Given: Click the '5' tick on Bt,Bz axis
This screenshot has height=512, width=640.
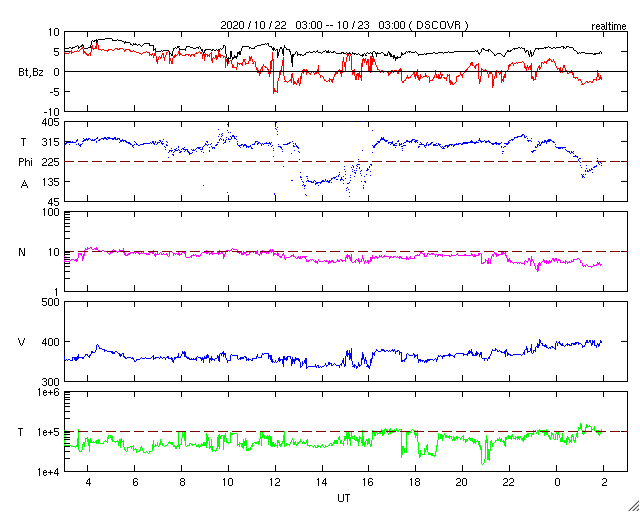Looking at the screenshot, I should (x=57, y=52).
